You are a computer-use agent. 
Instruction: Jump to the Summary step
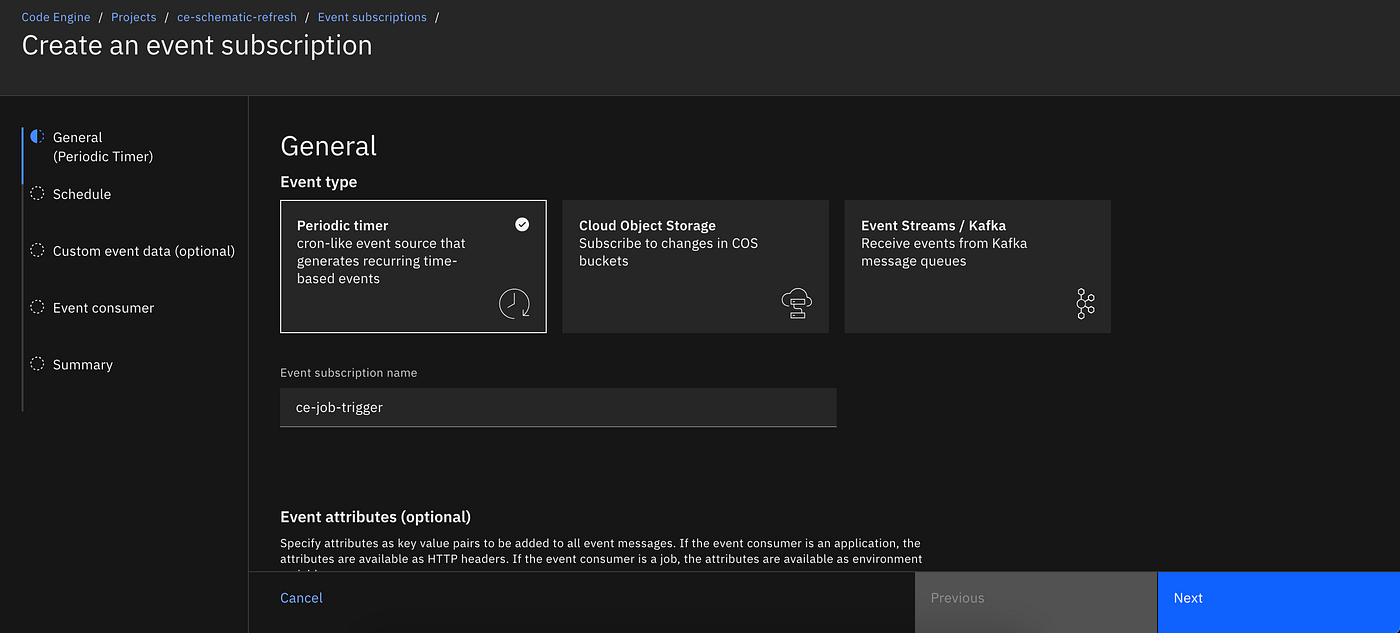point(83,365)
